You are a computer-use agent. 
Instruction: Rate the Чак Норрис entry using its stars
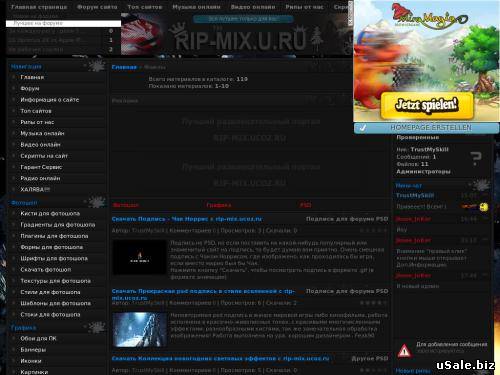(x=373, y=230)
